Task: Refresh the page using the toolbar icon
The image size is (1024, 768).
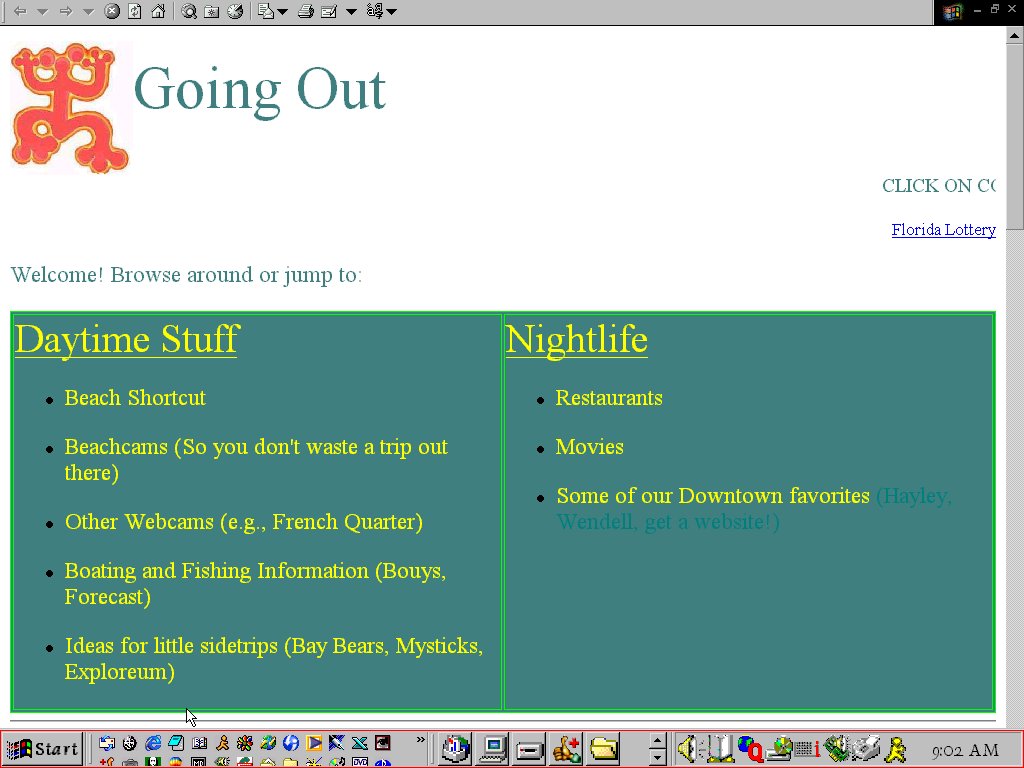Action: coord(135,11)
